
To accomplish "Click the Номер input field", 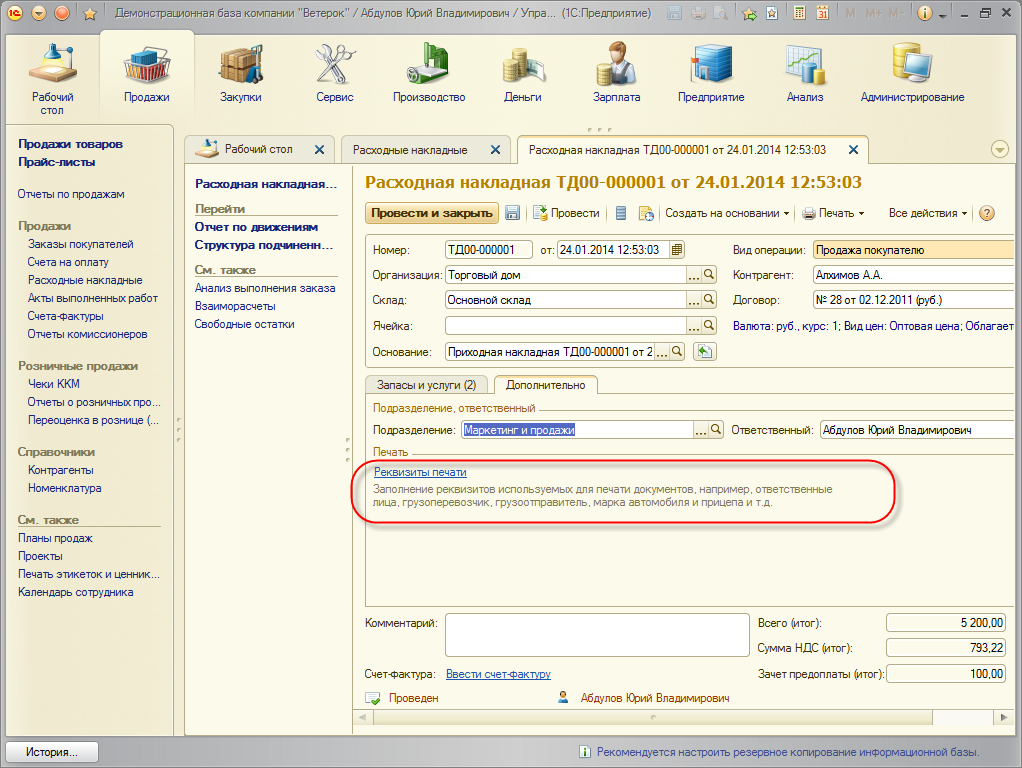I will pos(488,250).
